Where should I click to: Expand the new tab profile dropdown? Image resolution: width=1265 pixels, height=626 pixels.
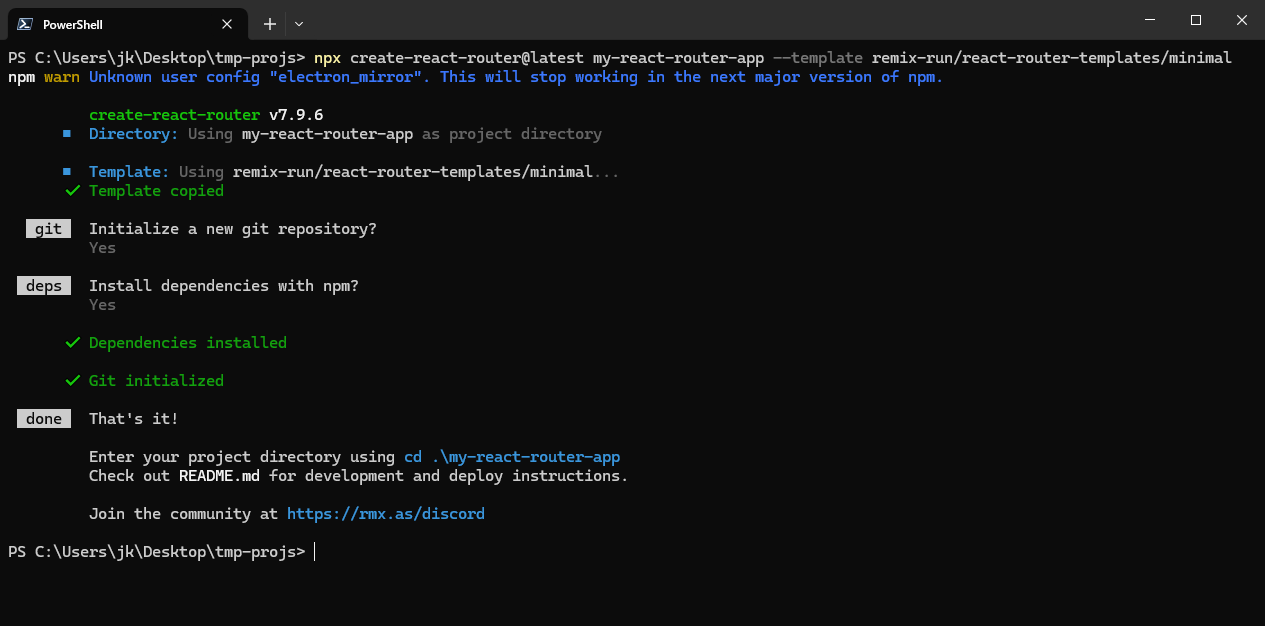coord(299,24)
